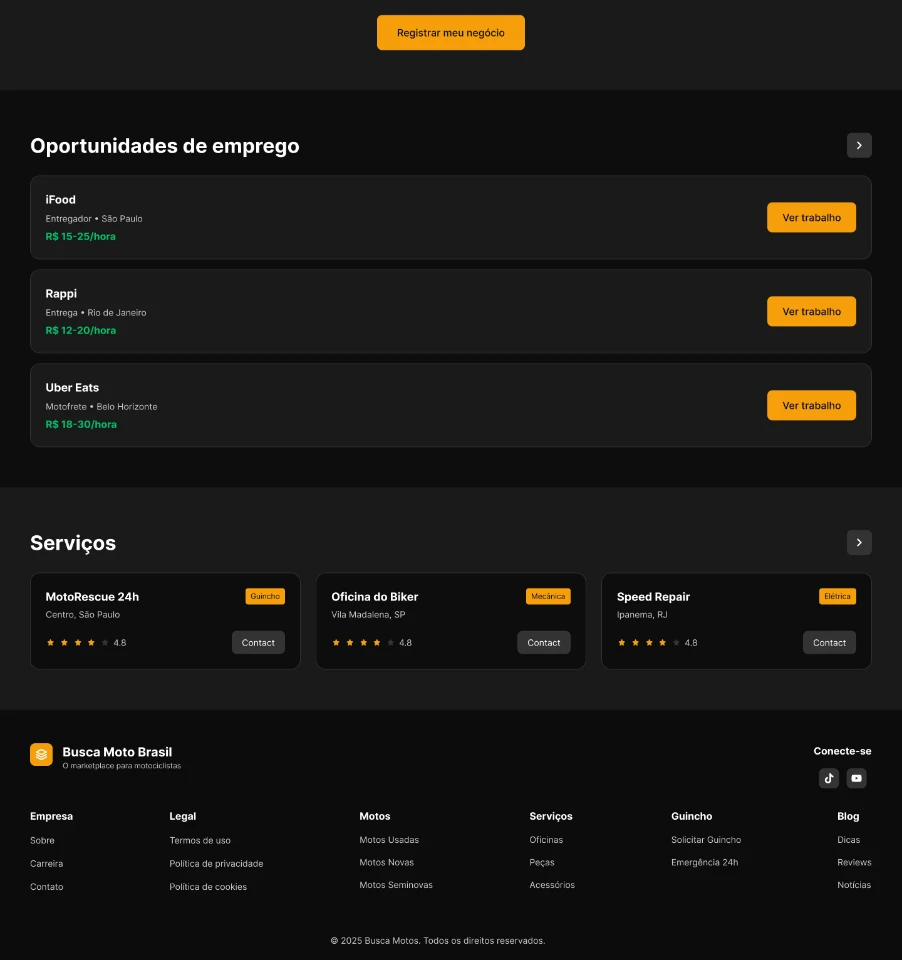The image size is (902, 960).
Task: Click Entregador • São Paulo text
Action: 94,219
